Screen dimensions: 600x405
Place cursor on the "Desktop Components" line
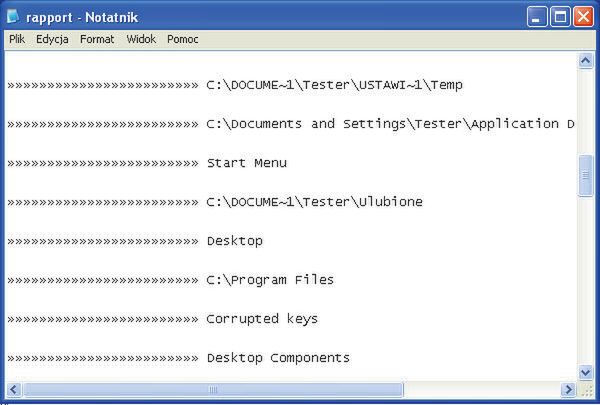[278, 358]
